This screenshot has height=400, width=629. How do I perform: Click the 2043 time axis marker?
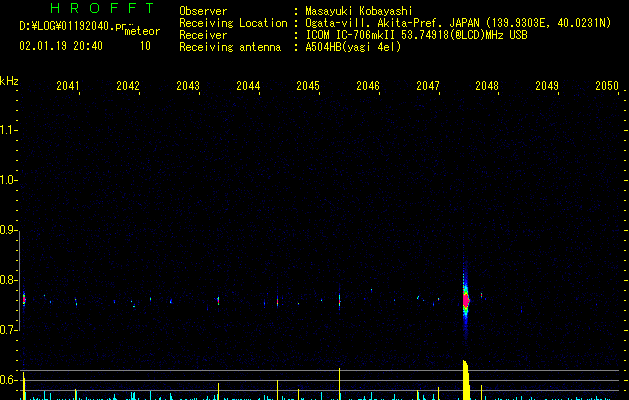[188, 86]
